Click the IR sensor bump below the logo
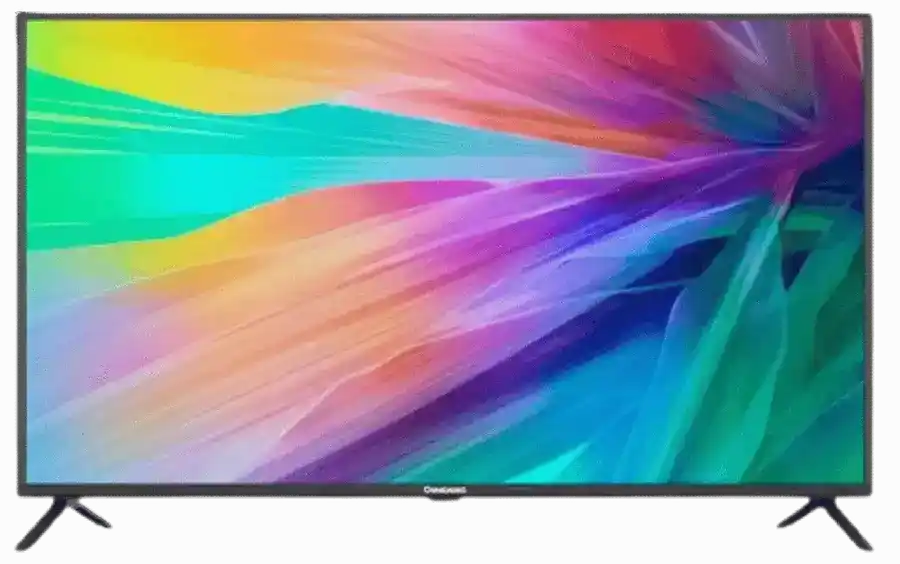The width and height of the screenshot is (900, 564). pyautogui.click(x=445, y=498)
